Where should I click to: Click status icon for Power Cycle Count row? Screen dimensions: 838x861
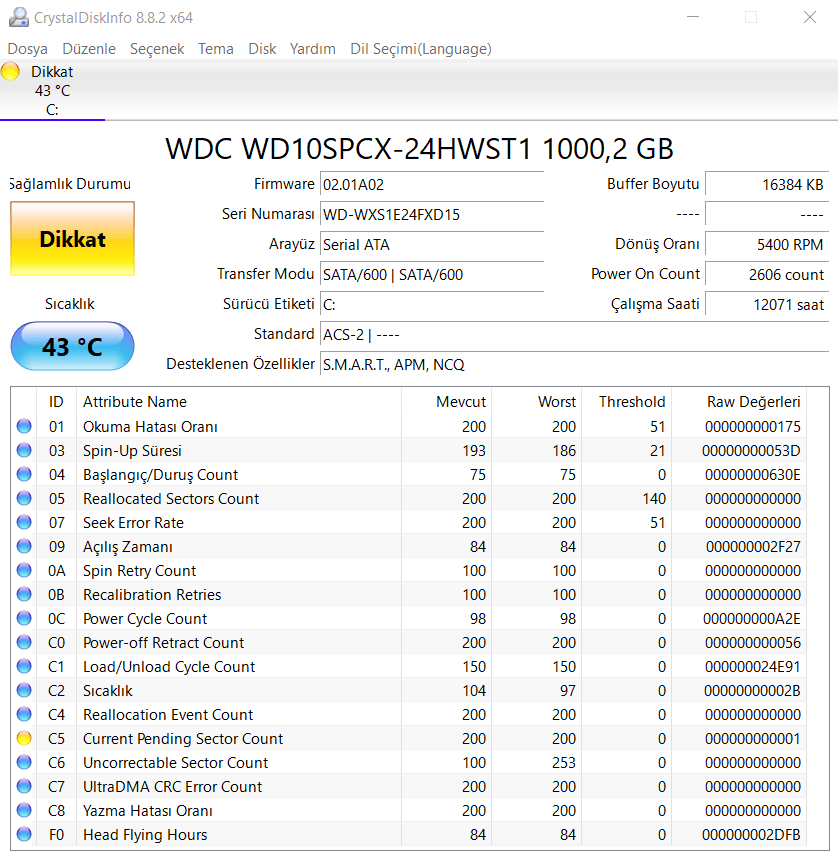pyautogui.click(x=24, y=618)
